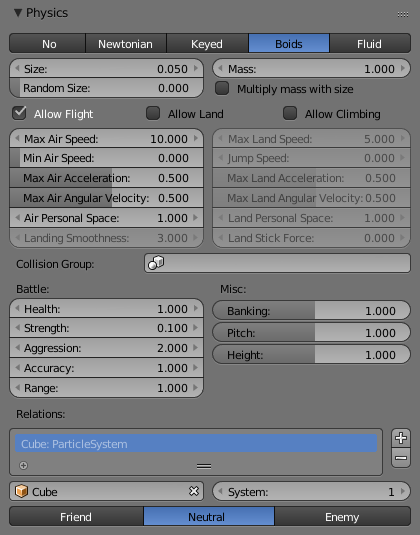Collapse the Physics panel triangle
This screenshot has height=535, width=420.
[18, 13]
